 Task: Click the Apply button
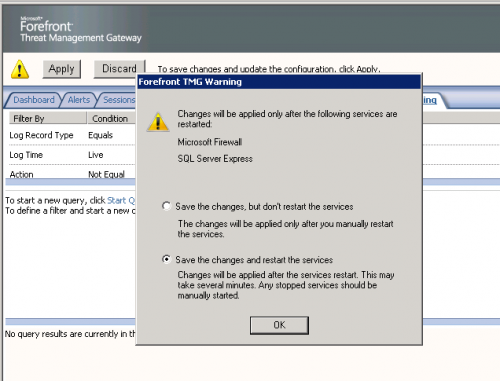pos(62,69)
